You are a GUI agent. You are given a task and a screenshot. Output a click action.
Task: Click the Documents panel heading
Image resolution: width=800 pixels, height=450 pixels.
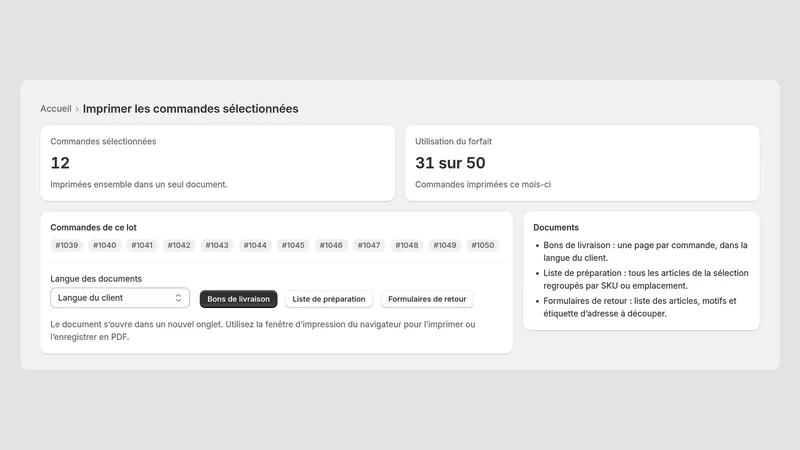[x=556, y=228]
